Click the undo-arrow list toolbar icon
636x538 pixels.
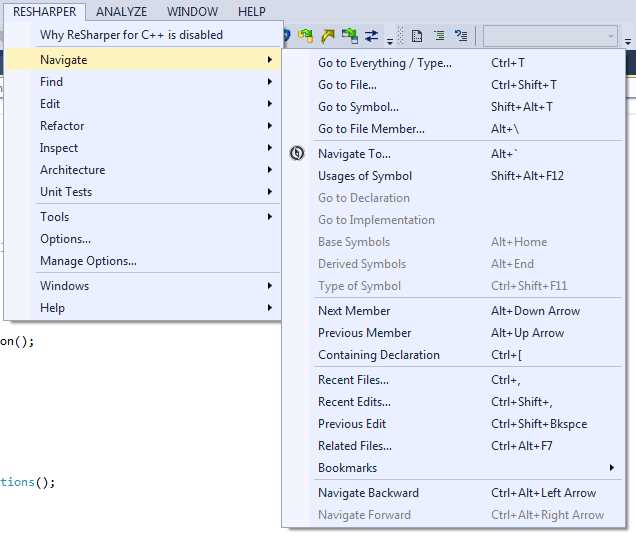(461, 36)
